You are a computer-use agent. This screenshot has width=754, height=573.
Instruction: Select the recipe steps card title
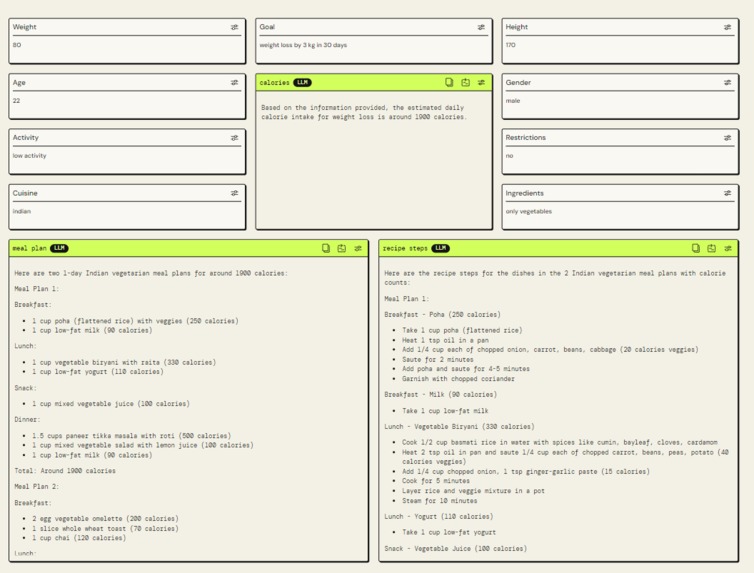point(405,249)
